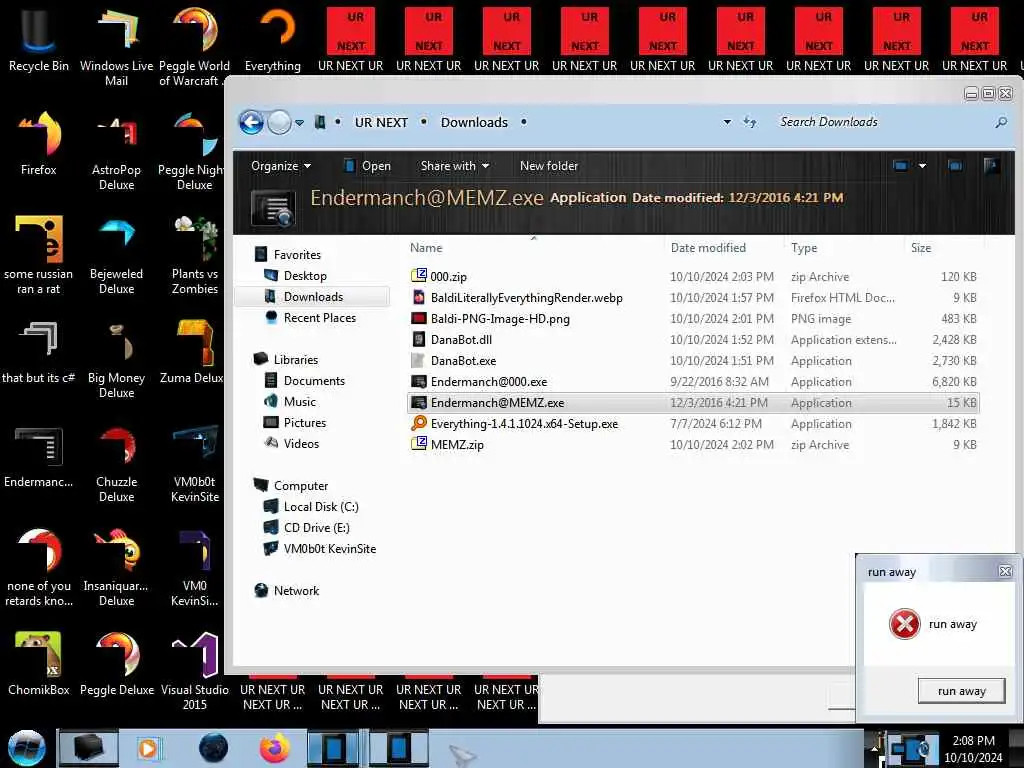Open 'some russian ran a rat' desktop icon
Viewport: 1024px width, 768px height.
tap(38, 255)
